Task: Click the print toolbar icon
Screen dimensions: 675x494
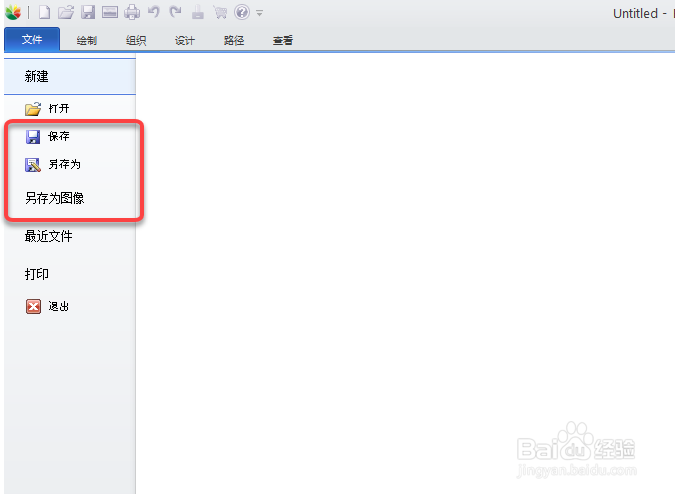Action: [132, 12]
